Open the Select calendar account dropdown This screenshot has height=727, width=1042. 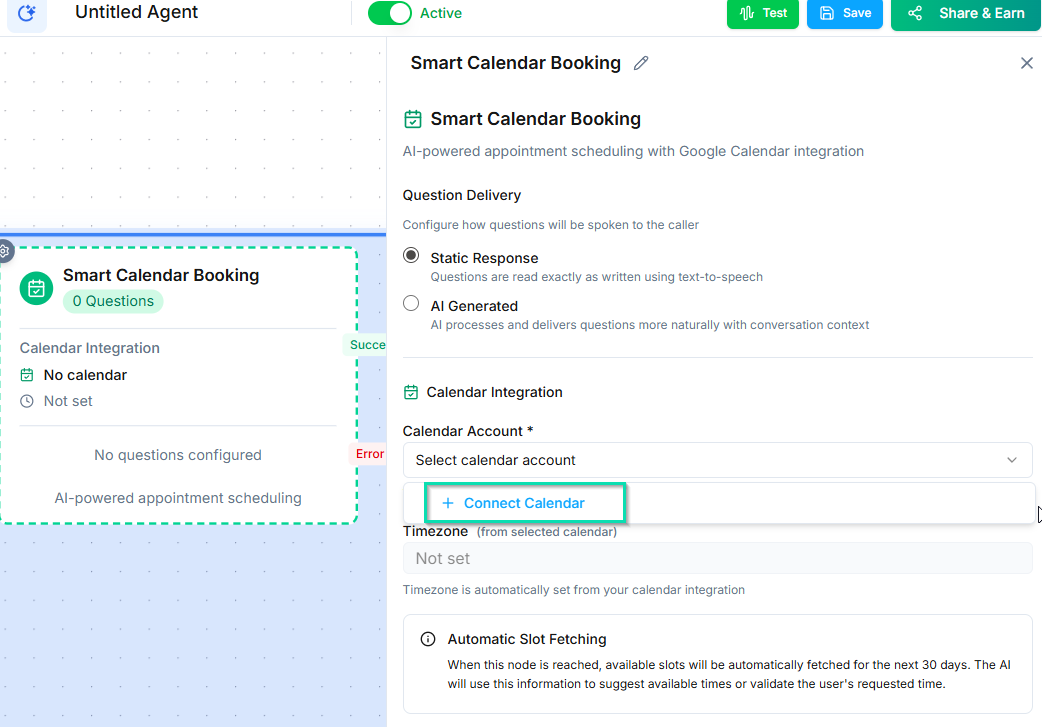[x=717, y=459]
